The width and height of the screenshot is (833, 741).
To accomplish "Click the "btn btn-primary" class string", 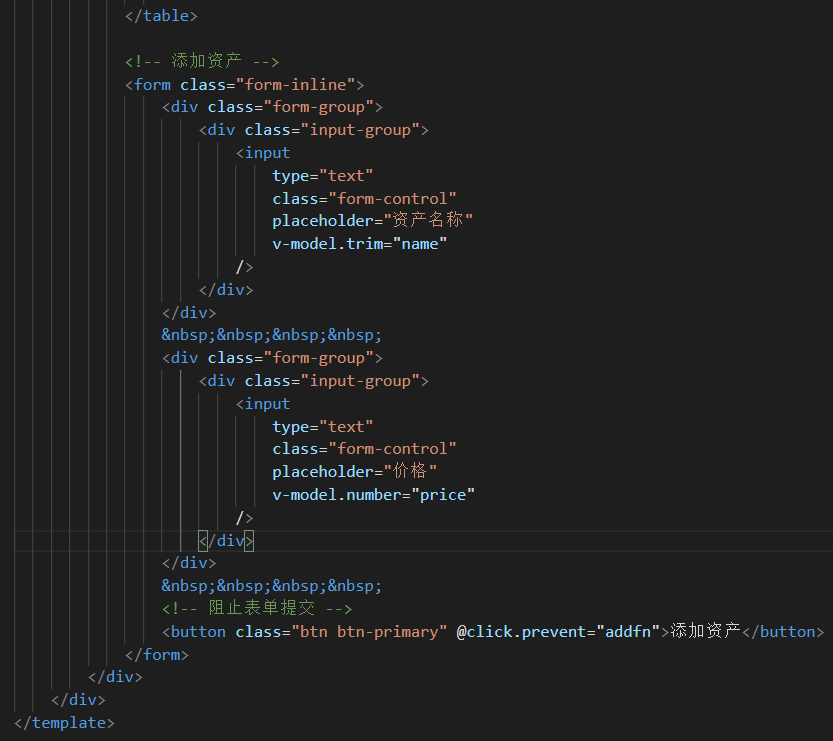I will pyautogui.click(x=369, y=632).
